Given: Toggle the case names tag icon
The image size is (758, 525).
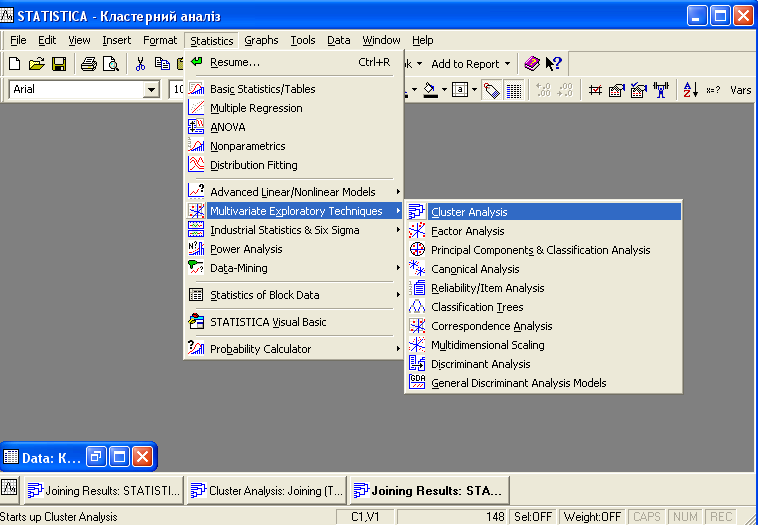Looking at the screenshot, I should tap(491, 90).
